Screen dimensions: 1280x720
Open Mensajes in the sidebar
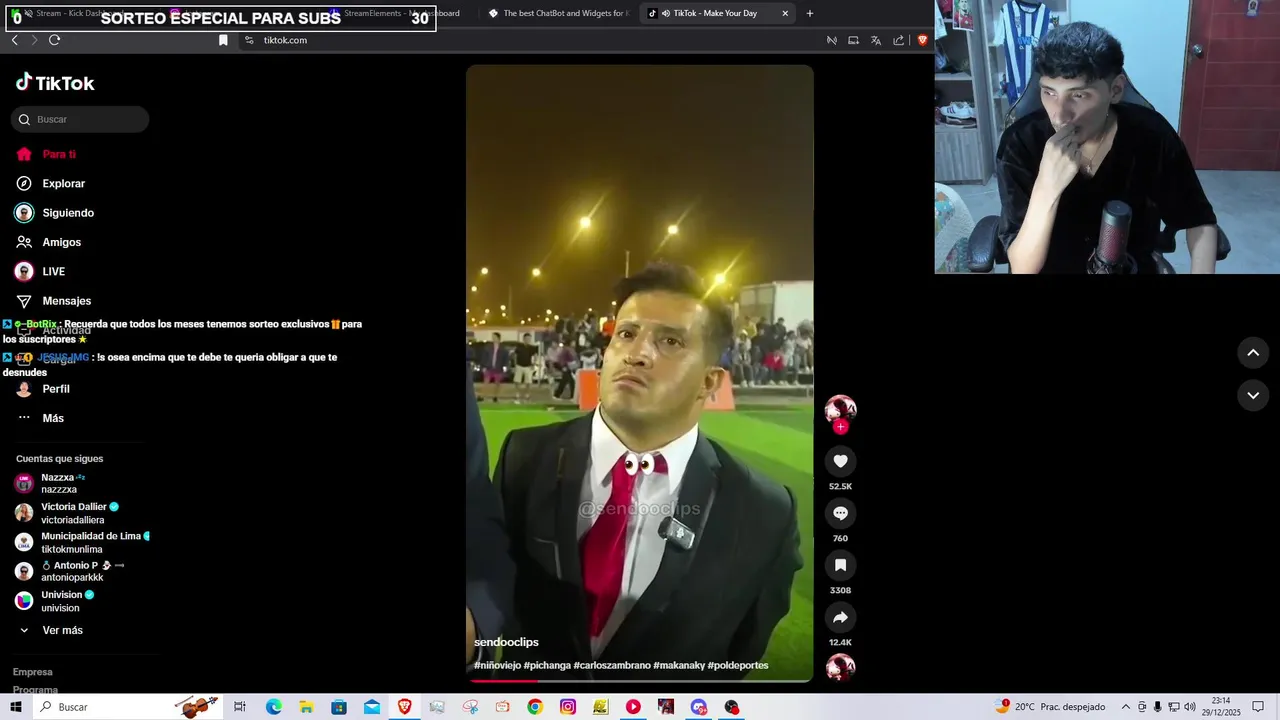[66, 301]
